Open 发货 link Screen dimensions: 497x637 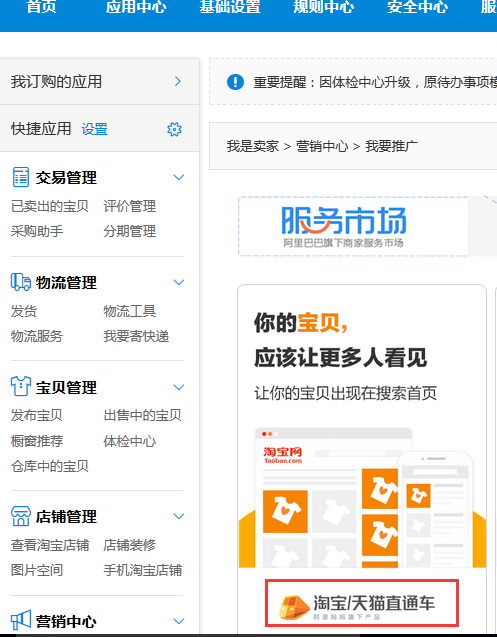pos(24,311)
